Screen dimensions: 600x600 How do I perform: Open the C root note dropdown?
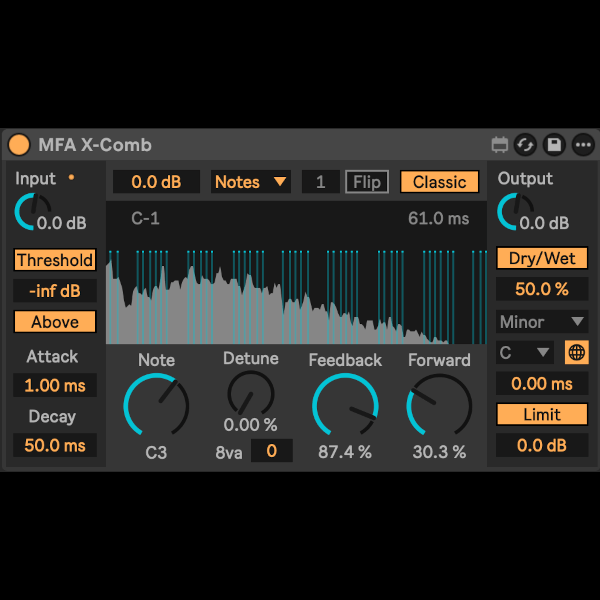pyautogui.click(x=525, y=352)
